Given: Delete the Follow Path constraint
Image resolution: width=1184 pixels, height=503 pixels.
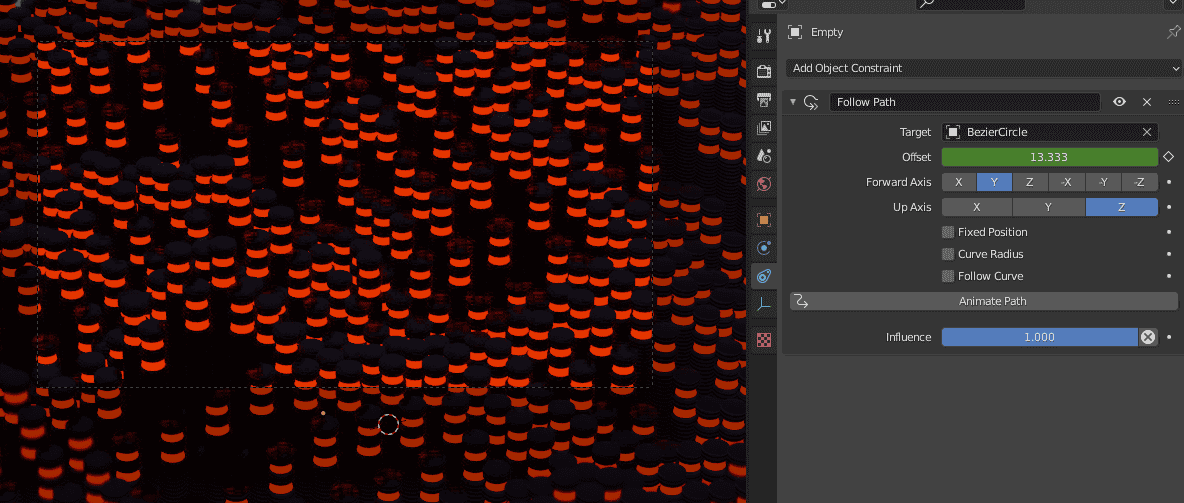Looking at the screenshot, I should tap(1147, 102).
